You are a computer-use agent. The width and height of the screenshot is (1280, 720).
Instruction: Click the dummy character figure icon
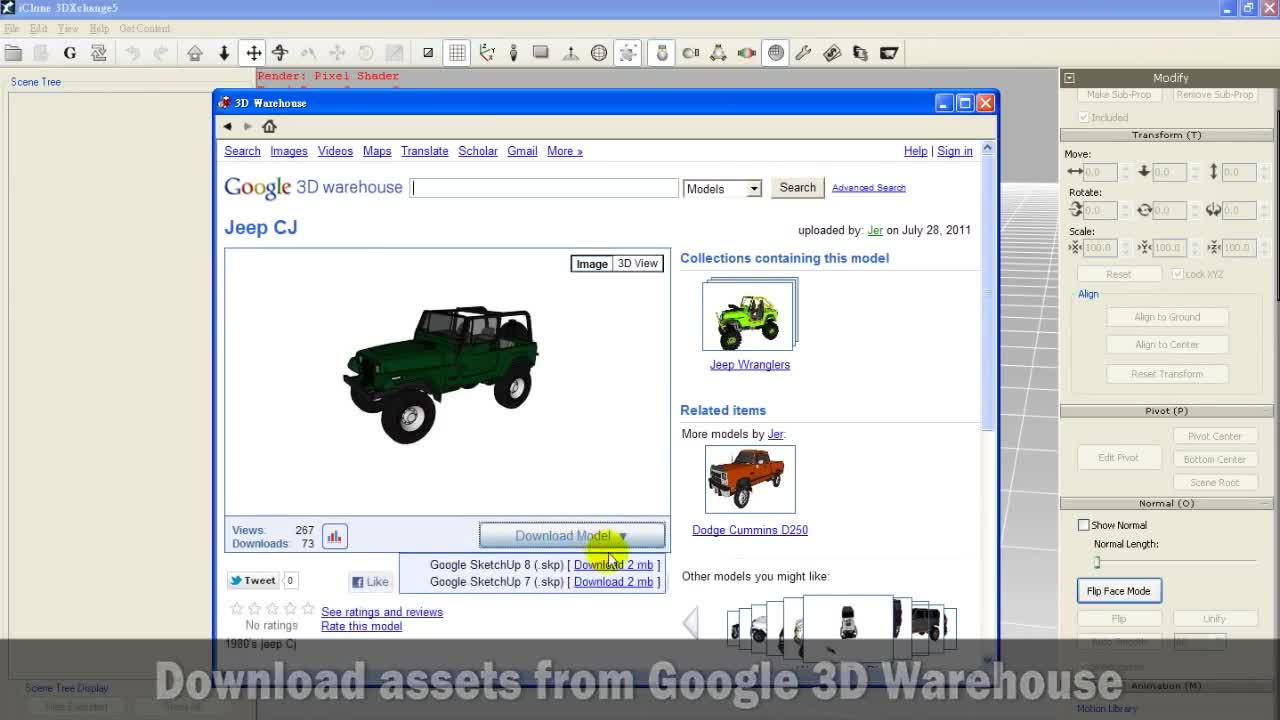(x=513, y=53)
